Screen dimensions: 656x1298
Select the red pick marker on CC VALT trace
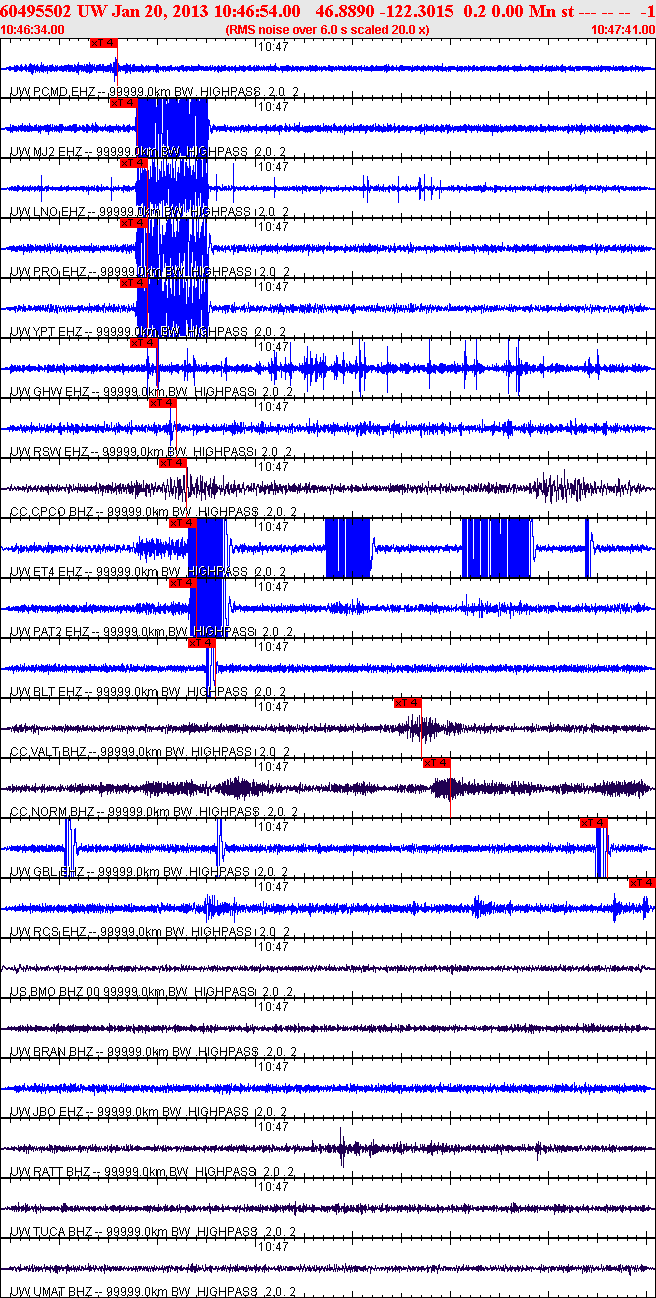click(x=408, y=703)
